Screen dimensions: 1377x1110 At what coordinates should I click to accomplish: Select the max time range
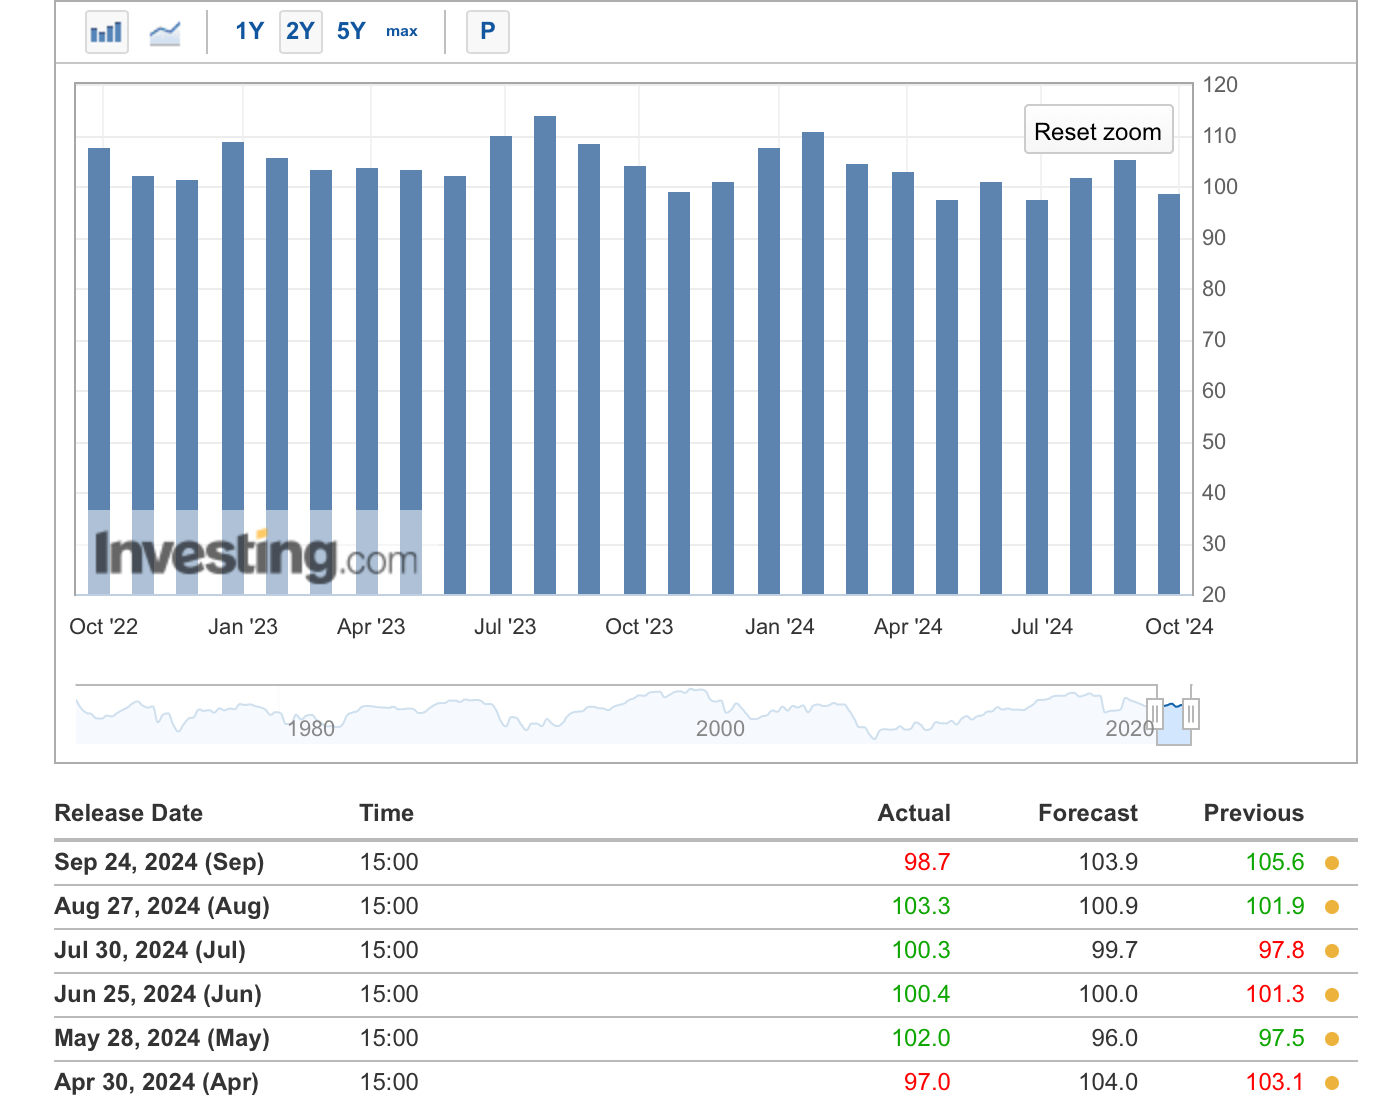[402, 31]
